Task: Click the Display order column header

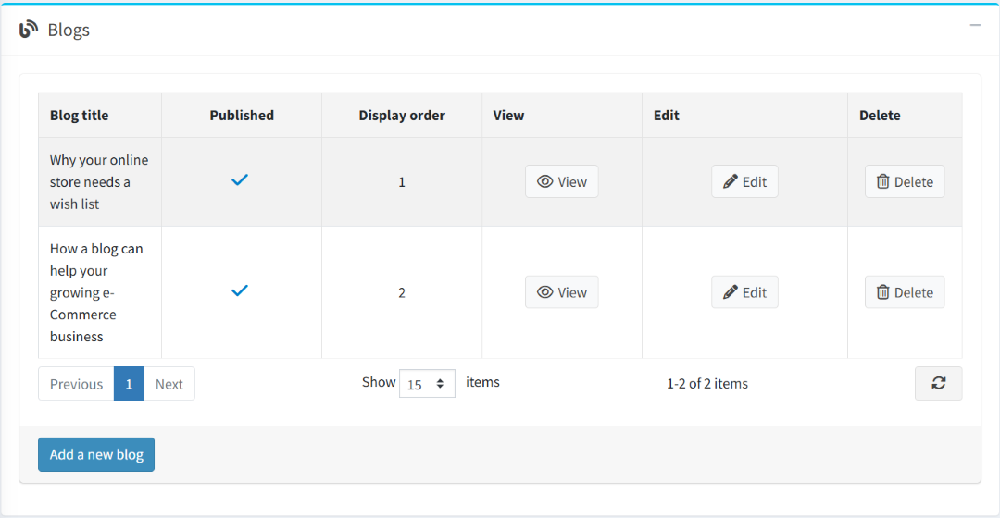Action: coord(401,115)
